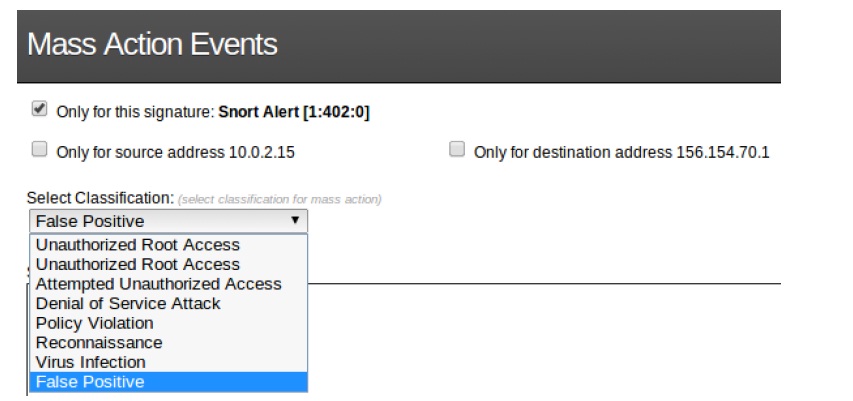Select 'Attempted Unauthorized Access' from the list
Viewport: 853px width, 401px height.
(158, 284)
